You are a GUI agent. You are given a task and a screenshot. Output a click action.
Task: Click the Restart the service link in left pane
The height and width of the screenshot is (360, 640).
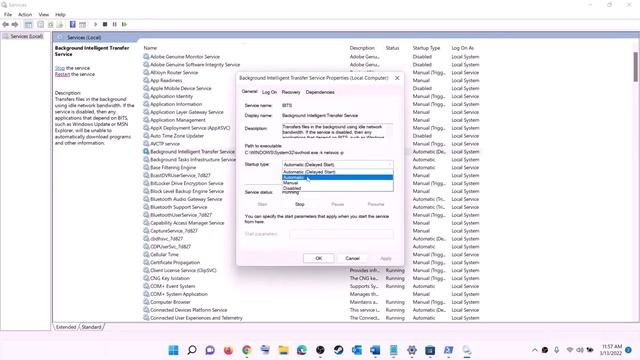click(x=62, y=74)
